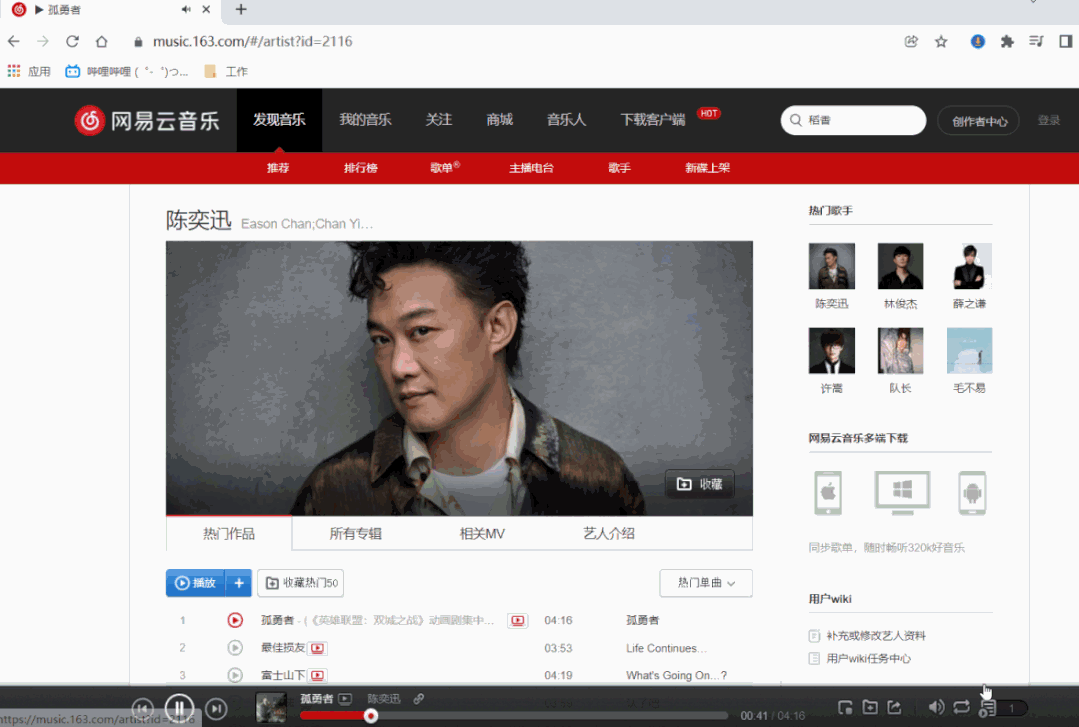Switch to the 艺人介绍 tab
Viewport: 1079px width, 727px height.
coord(608,534)
